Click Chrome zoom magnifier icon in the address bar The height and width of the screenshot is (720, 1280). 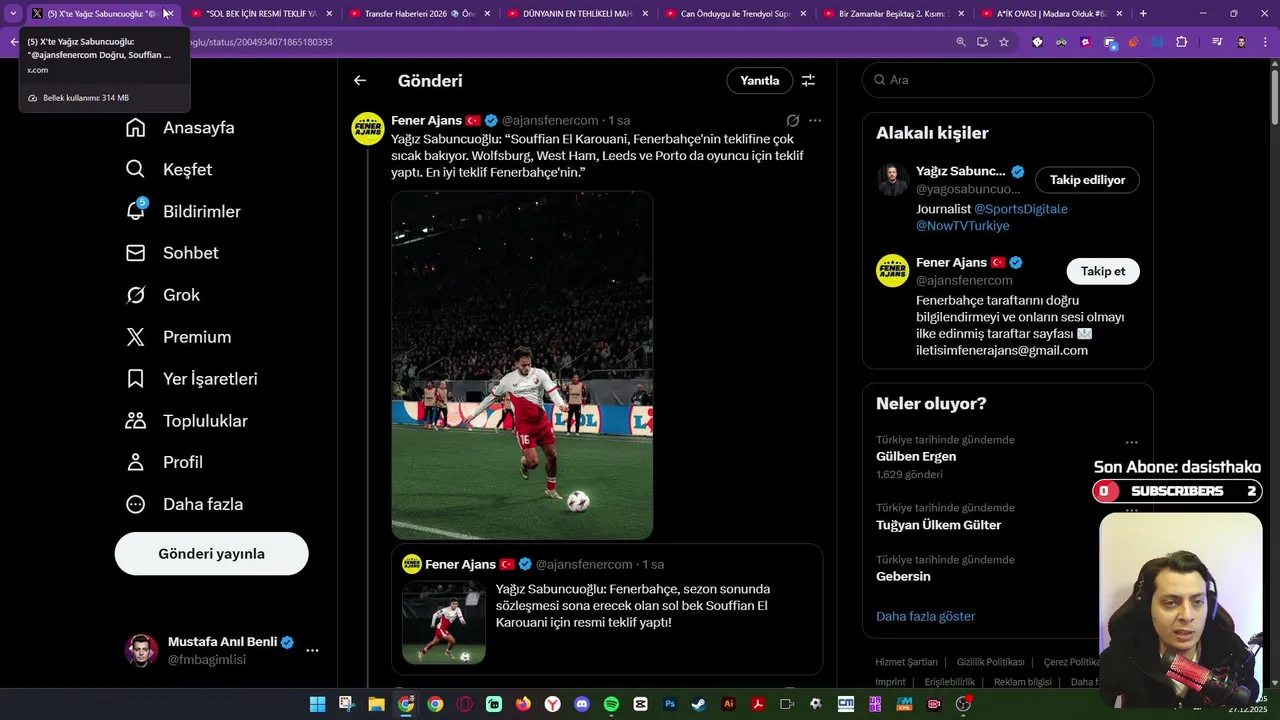point(961,42)
